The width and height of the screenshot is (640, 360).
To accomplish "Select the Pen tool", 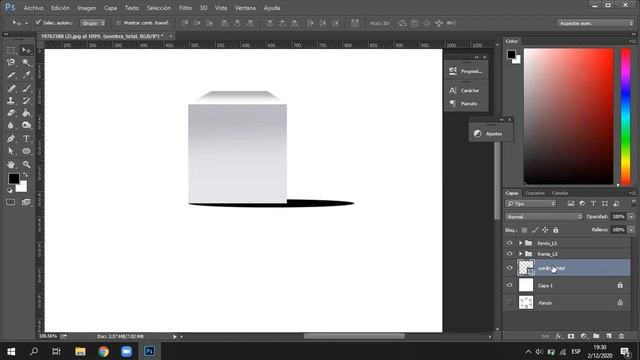I will [x=11, y=139].
